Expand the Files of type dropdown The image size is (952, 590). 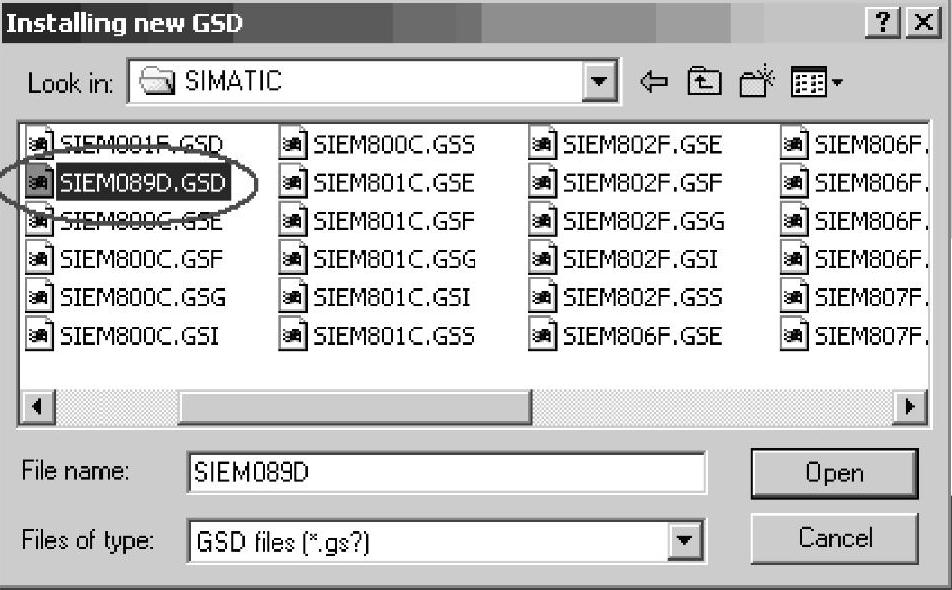(685, 540)
